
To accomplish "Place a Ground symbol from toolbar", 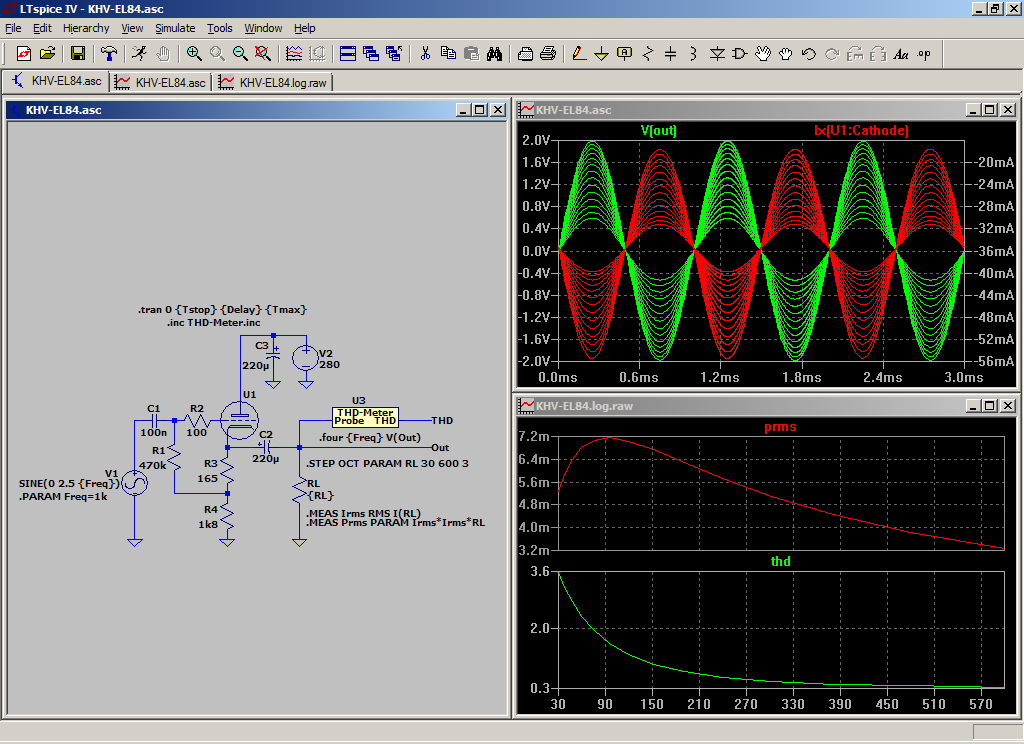I will click(x=601, y=53).
